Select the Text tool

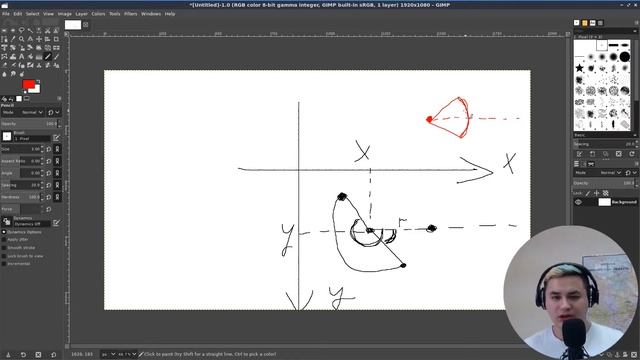[x=21, y=56]
